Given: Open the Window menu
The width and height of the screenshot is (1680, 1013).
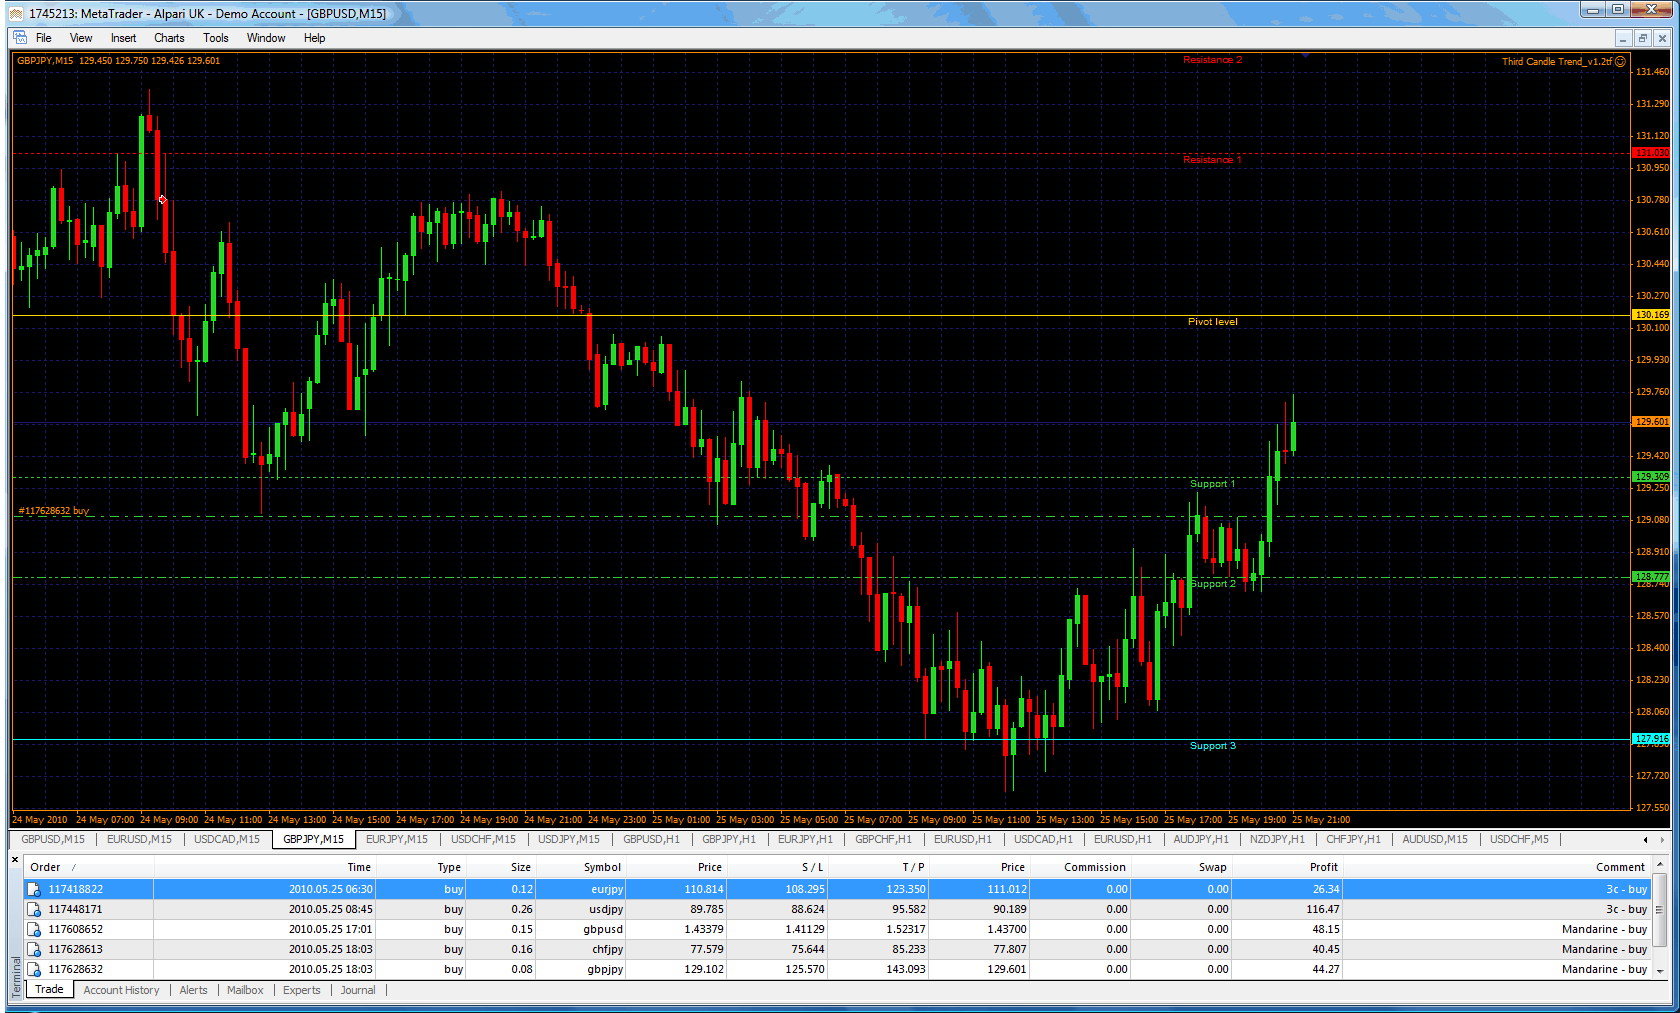Looking at the screenshot, I should [266, 38].
